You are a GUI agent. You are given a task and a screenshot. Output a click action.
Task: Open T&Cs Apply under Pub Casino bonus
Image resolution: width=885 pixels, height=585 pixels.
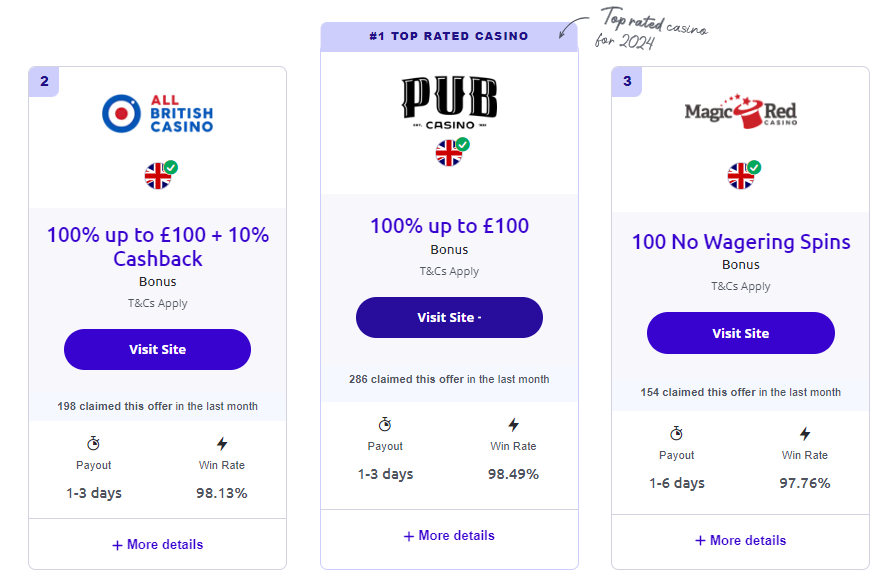tap(449, 271)
